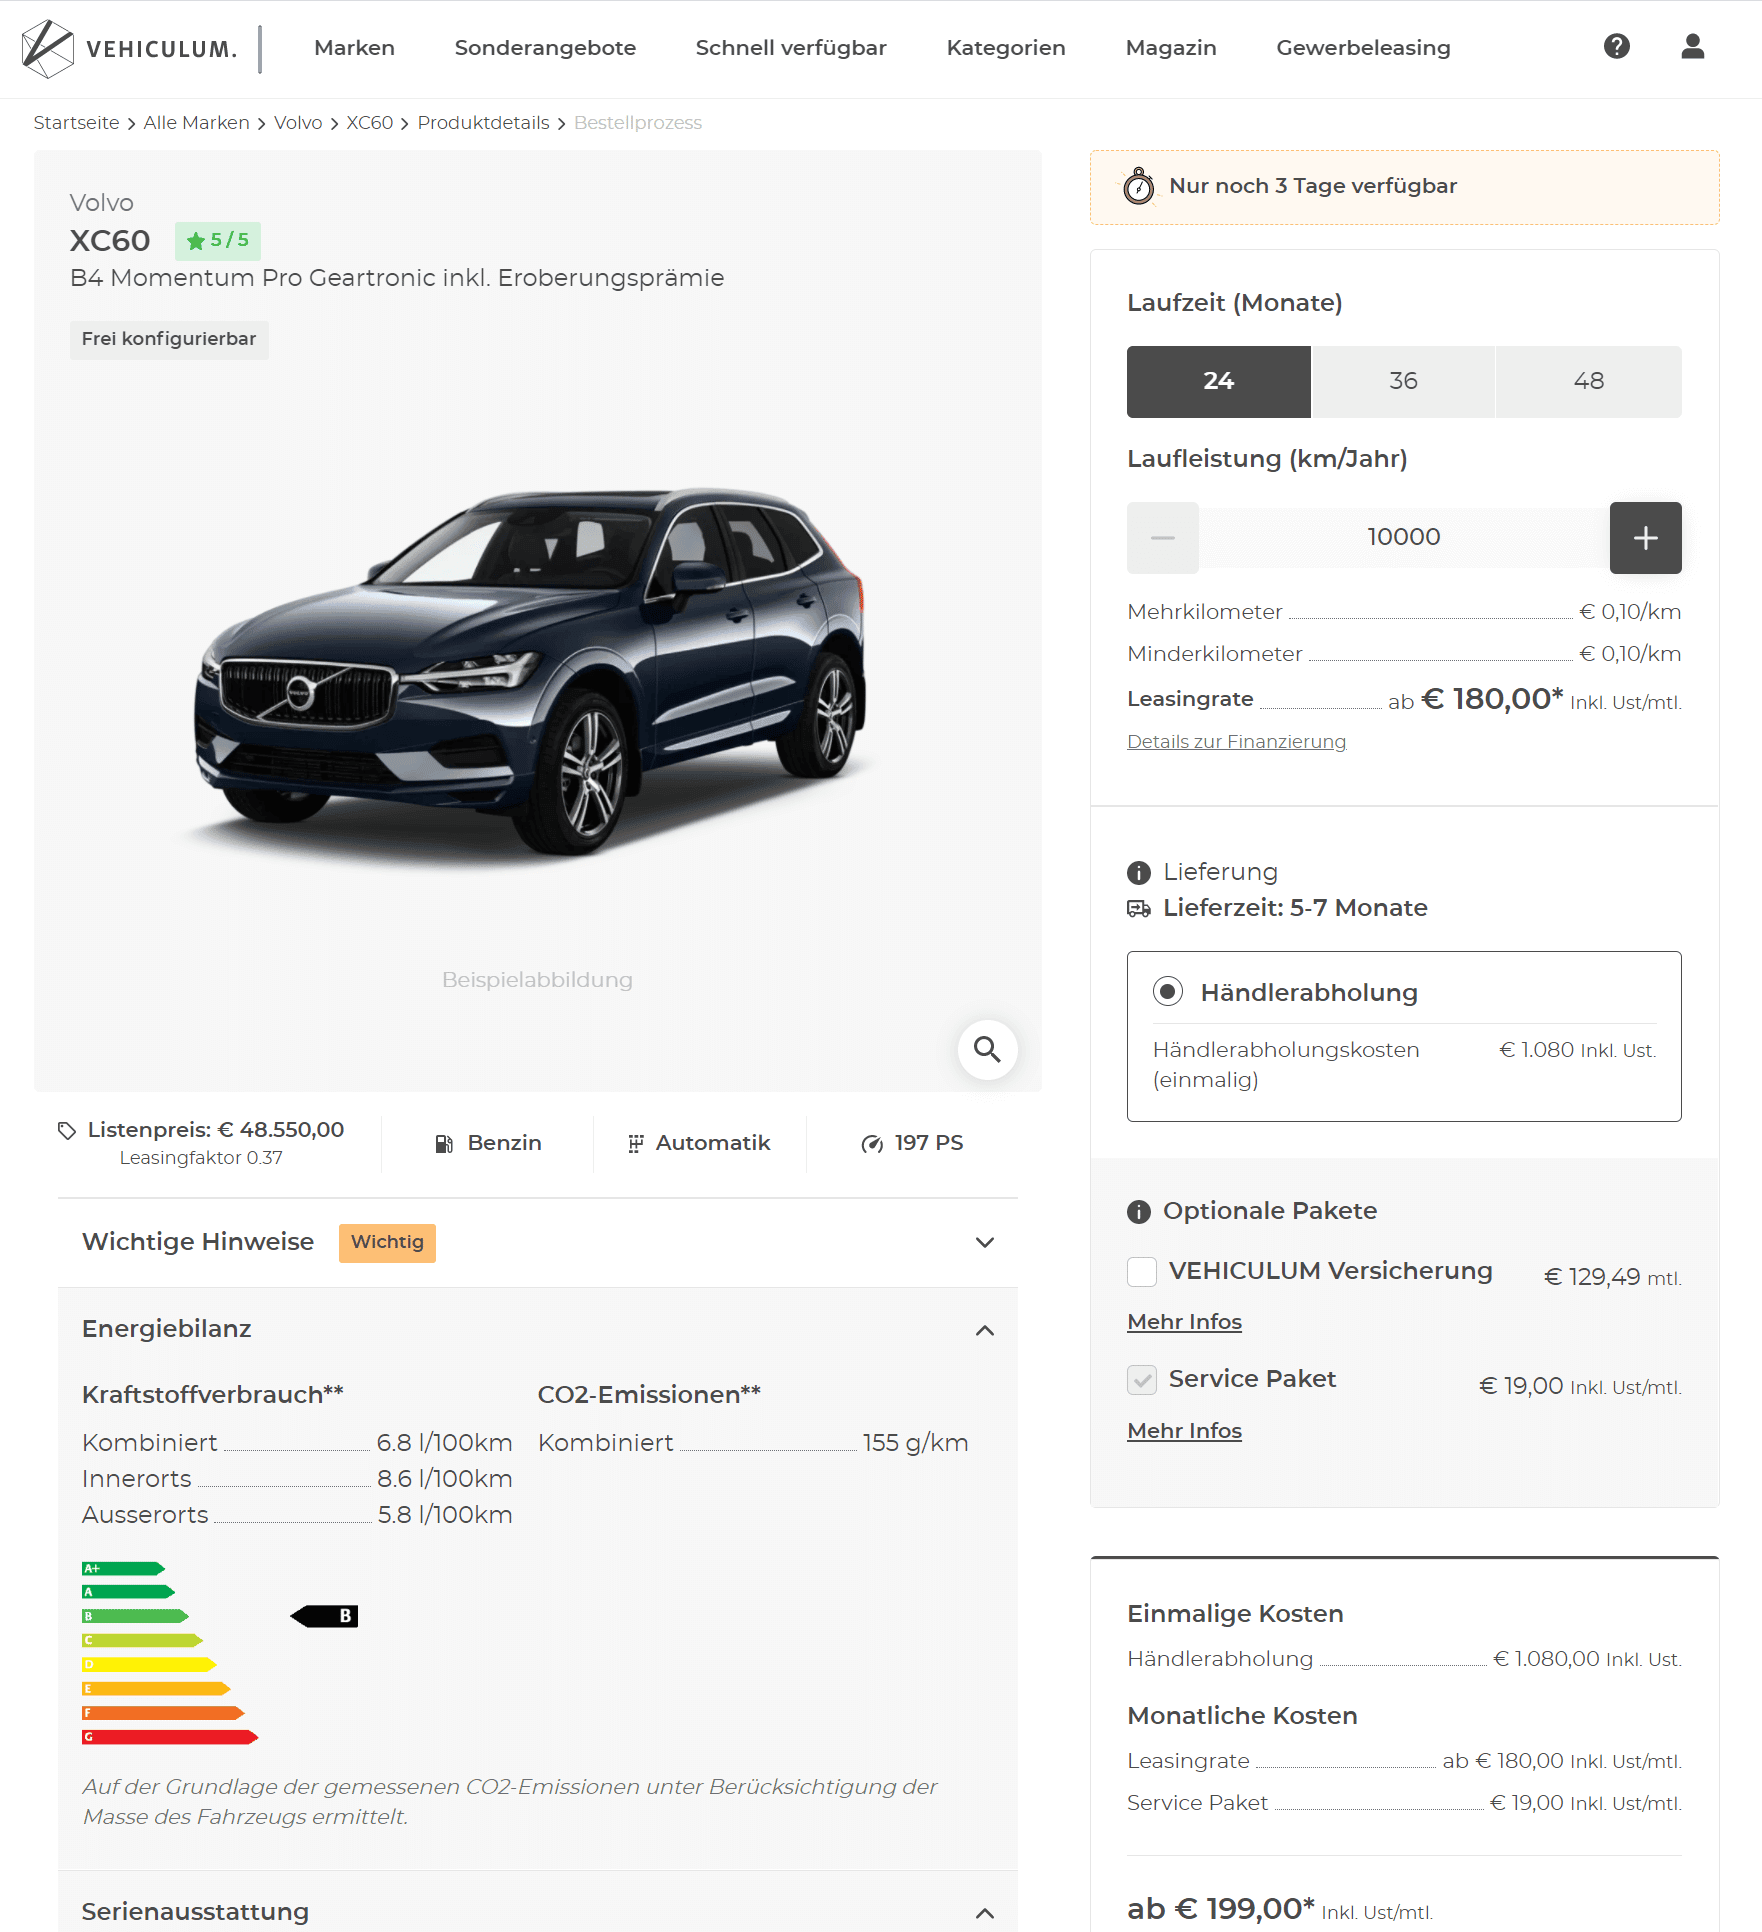Click the 155 g/km CO2 value
Viewport: 1762px width, 1932px height.
click(x=915, y=1444)
